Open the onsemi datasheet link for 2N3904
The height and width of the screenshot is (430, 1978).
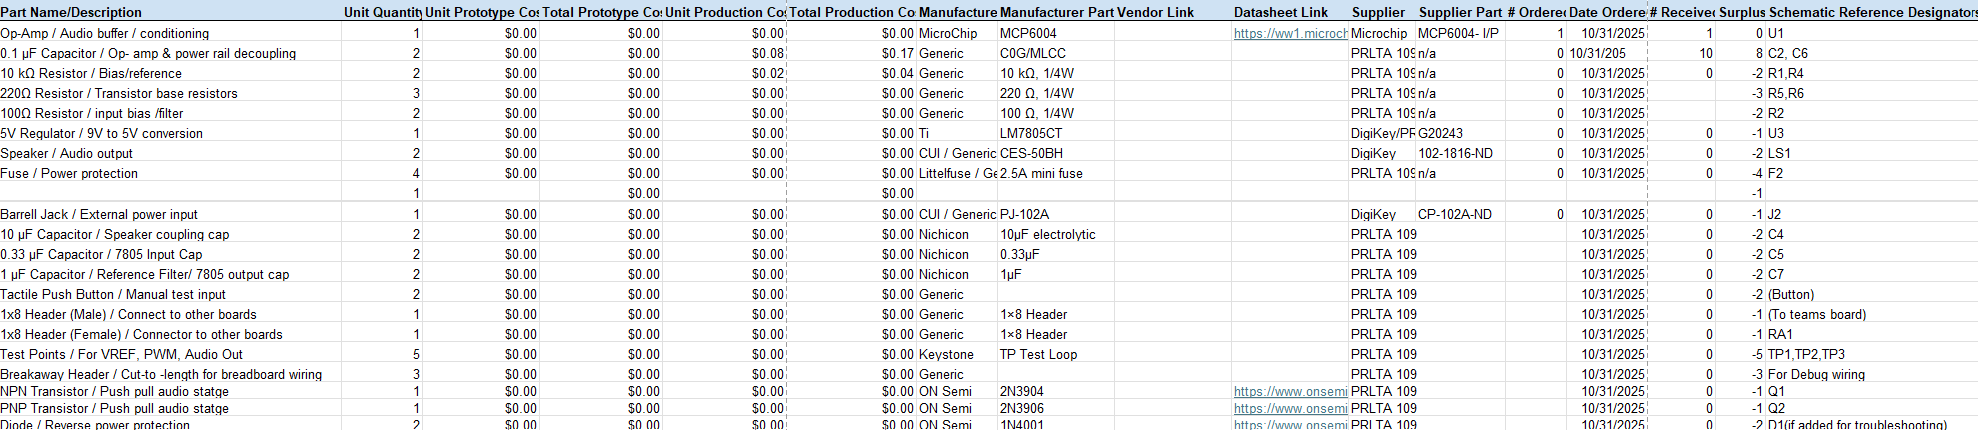pos(1290,391)
